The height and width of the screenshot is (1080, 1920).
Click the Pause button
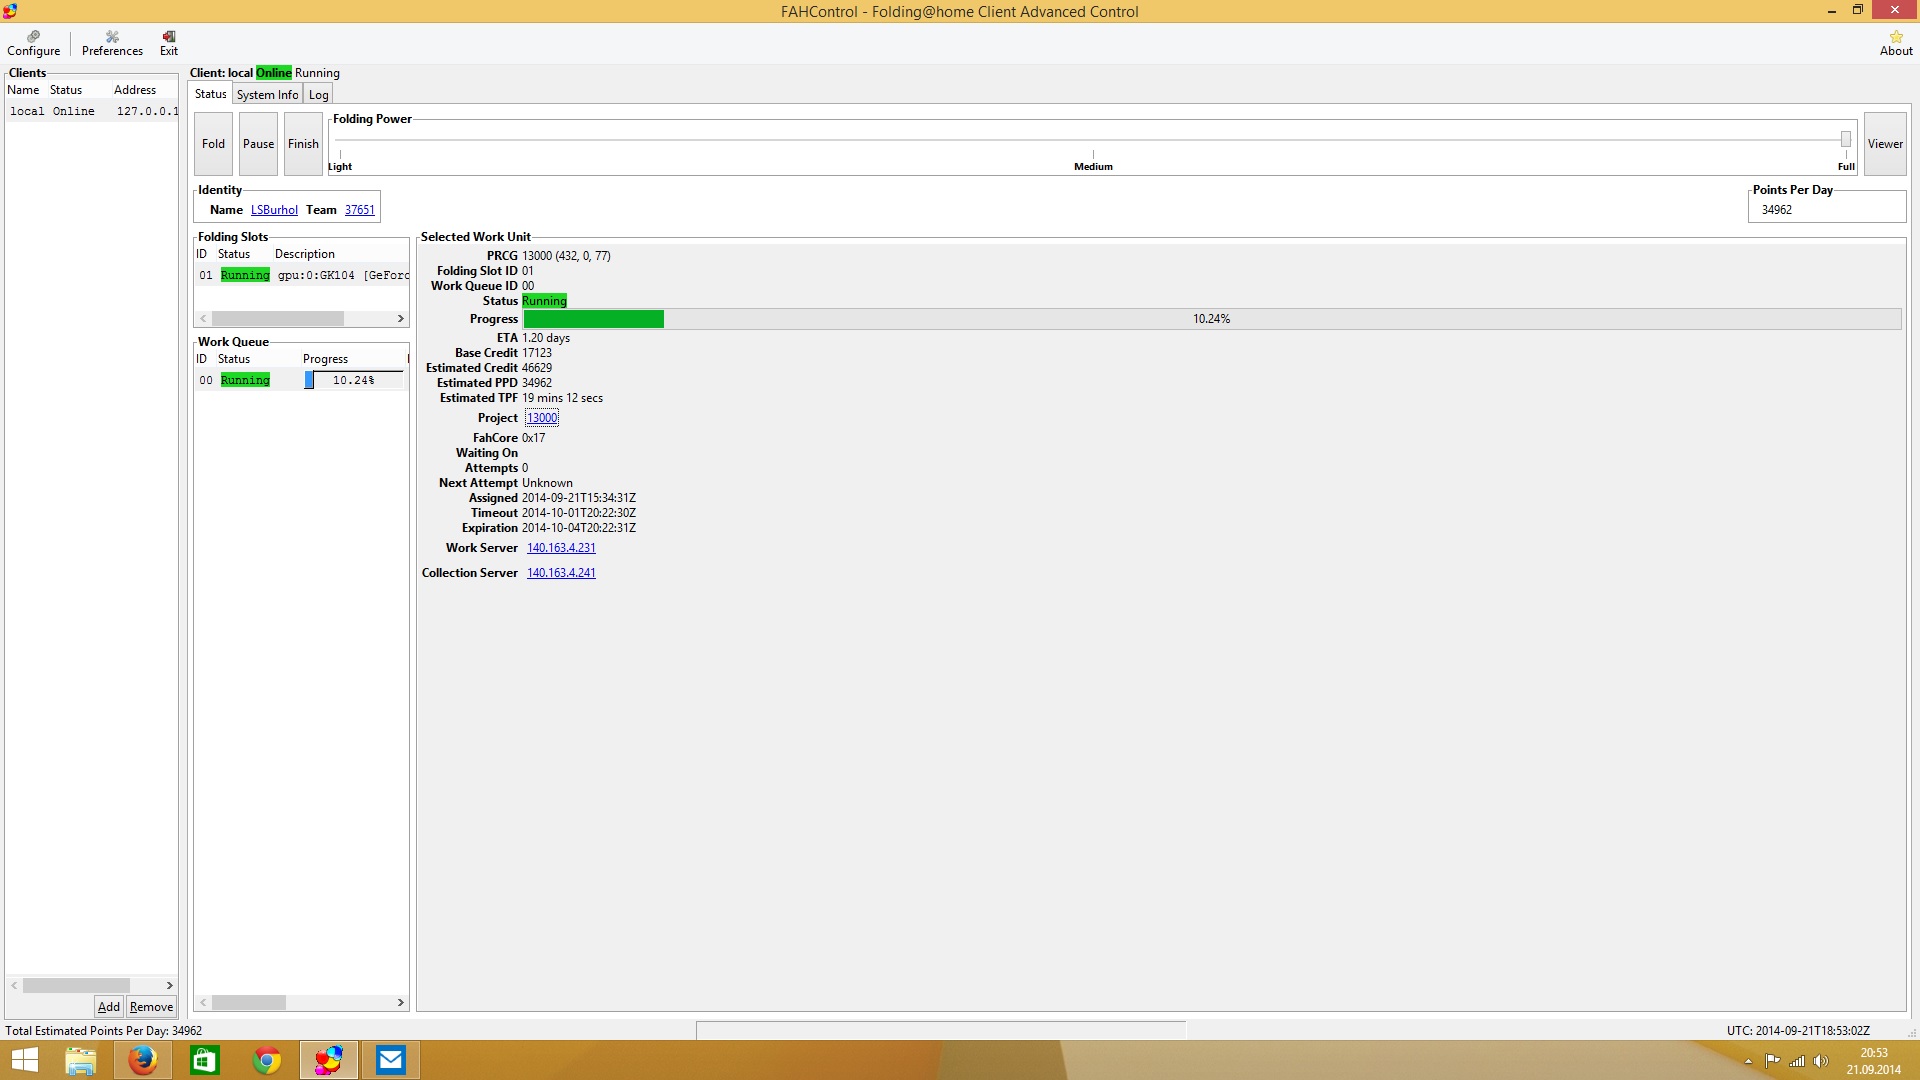click(x=258, y=144)
